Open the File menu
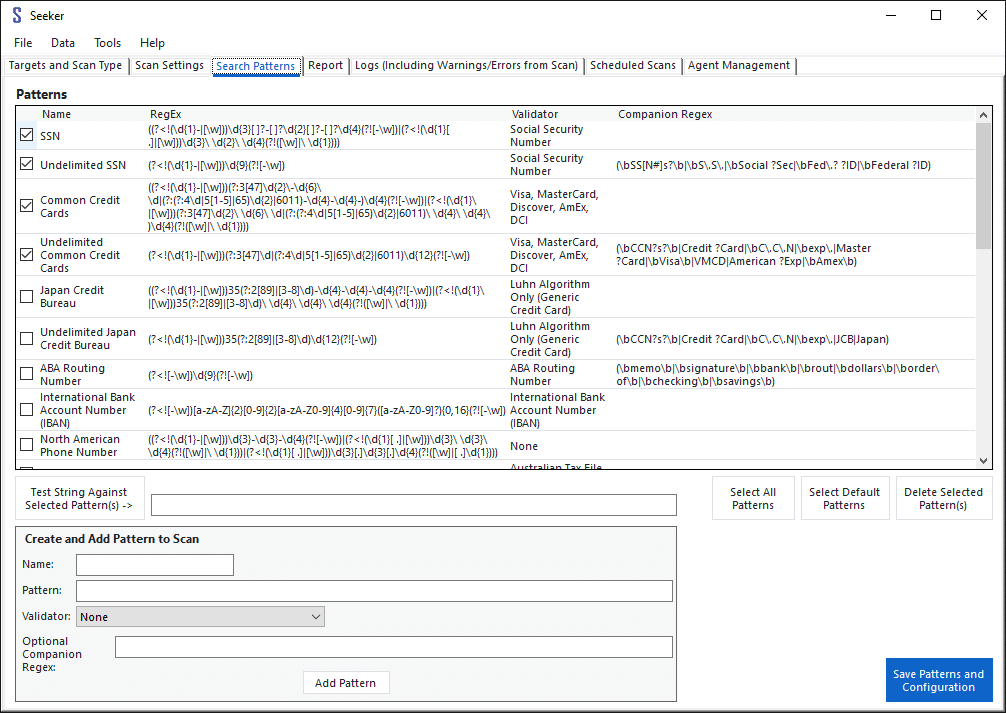Image resolution: width=1006 pixels, height=713 pixels. [x=23, y=43]
